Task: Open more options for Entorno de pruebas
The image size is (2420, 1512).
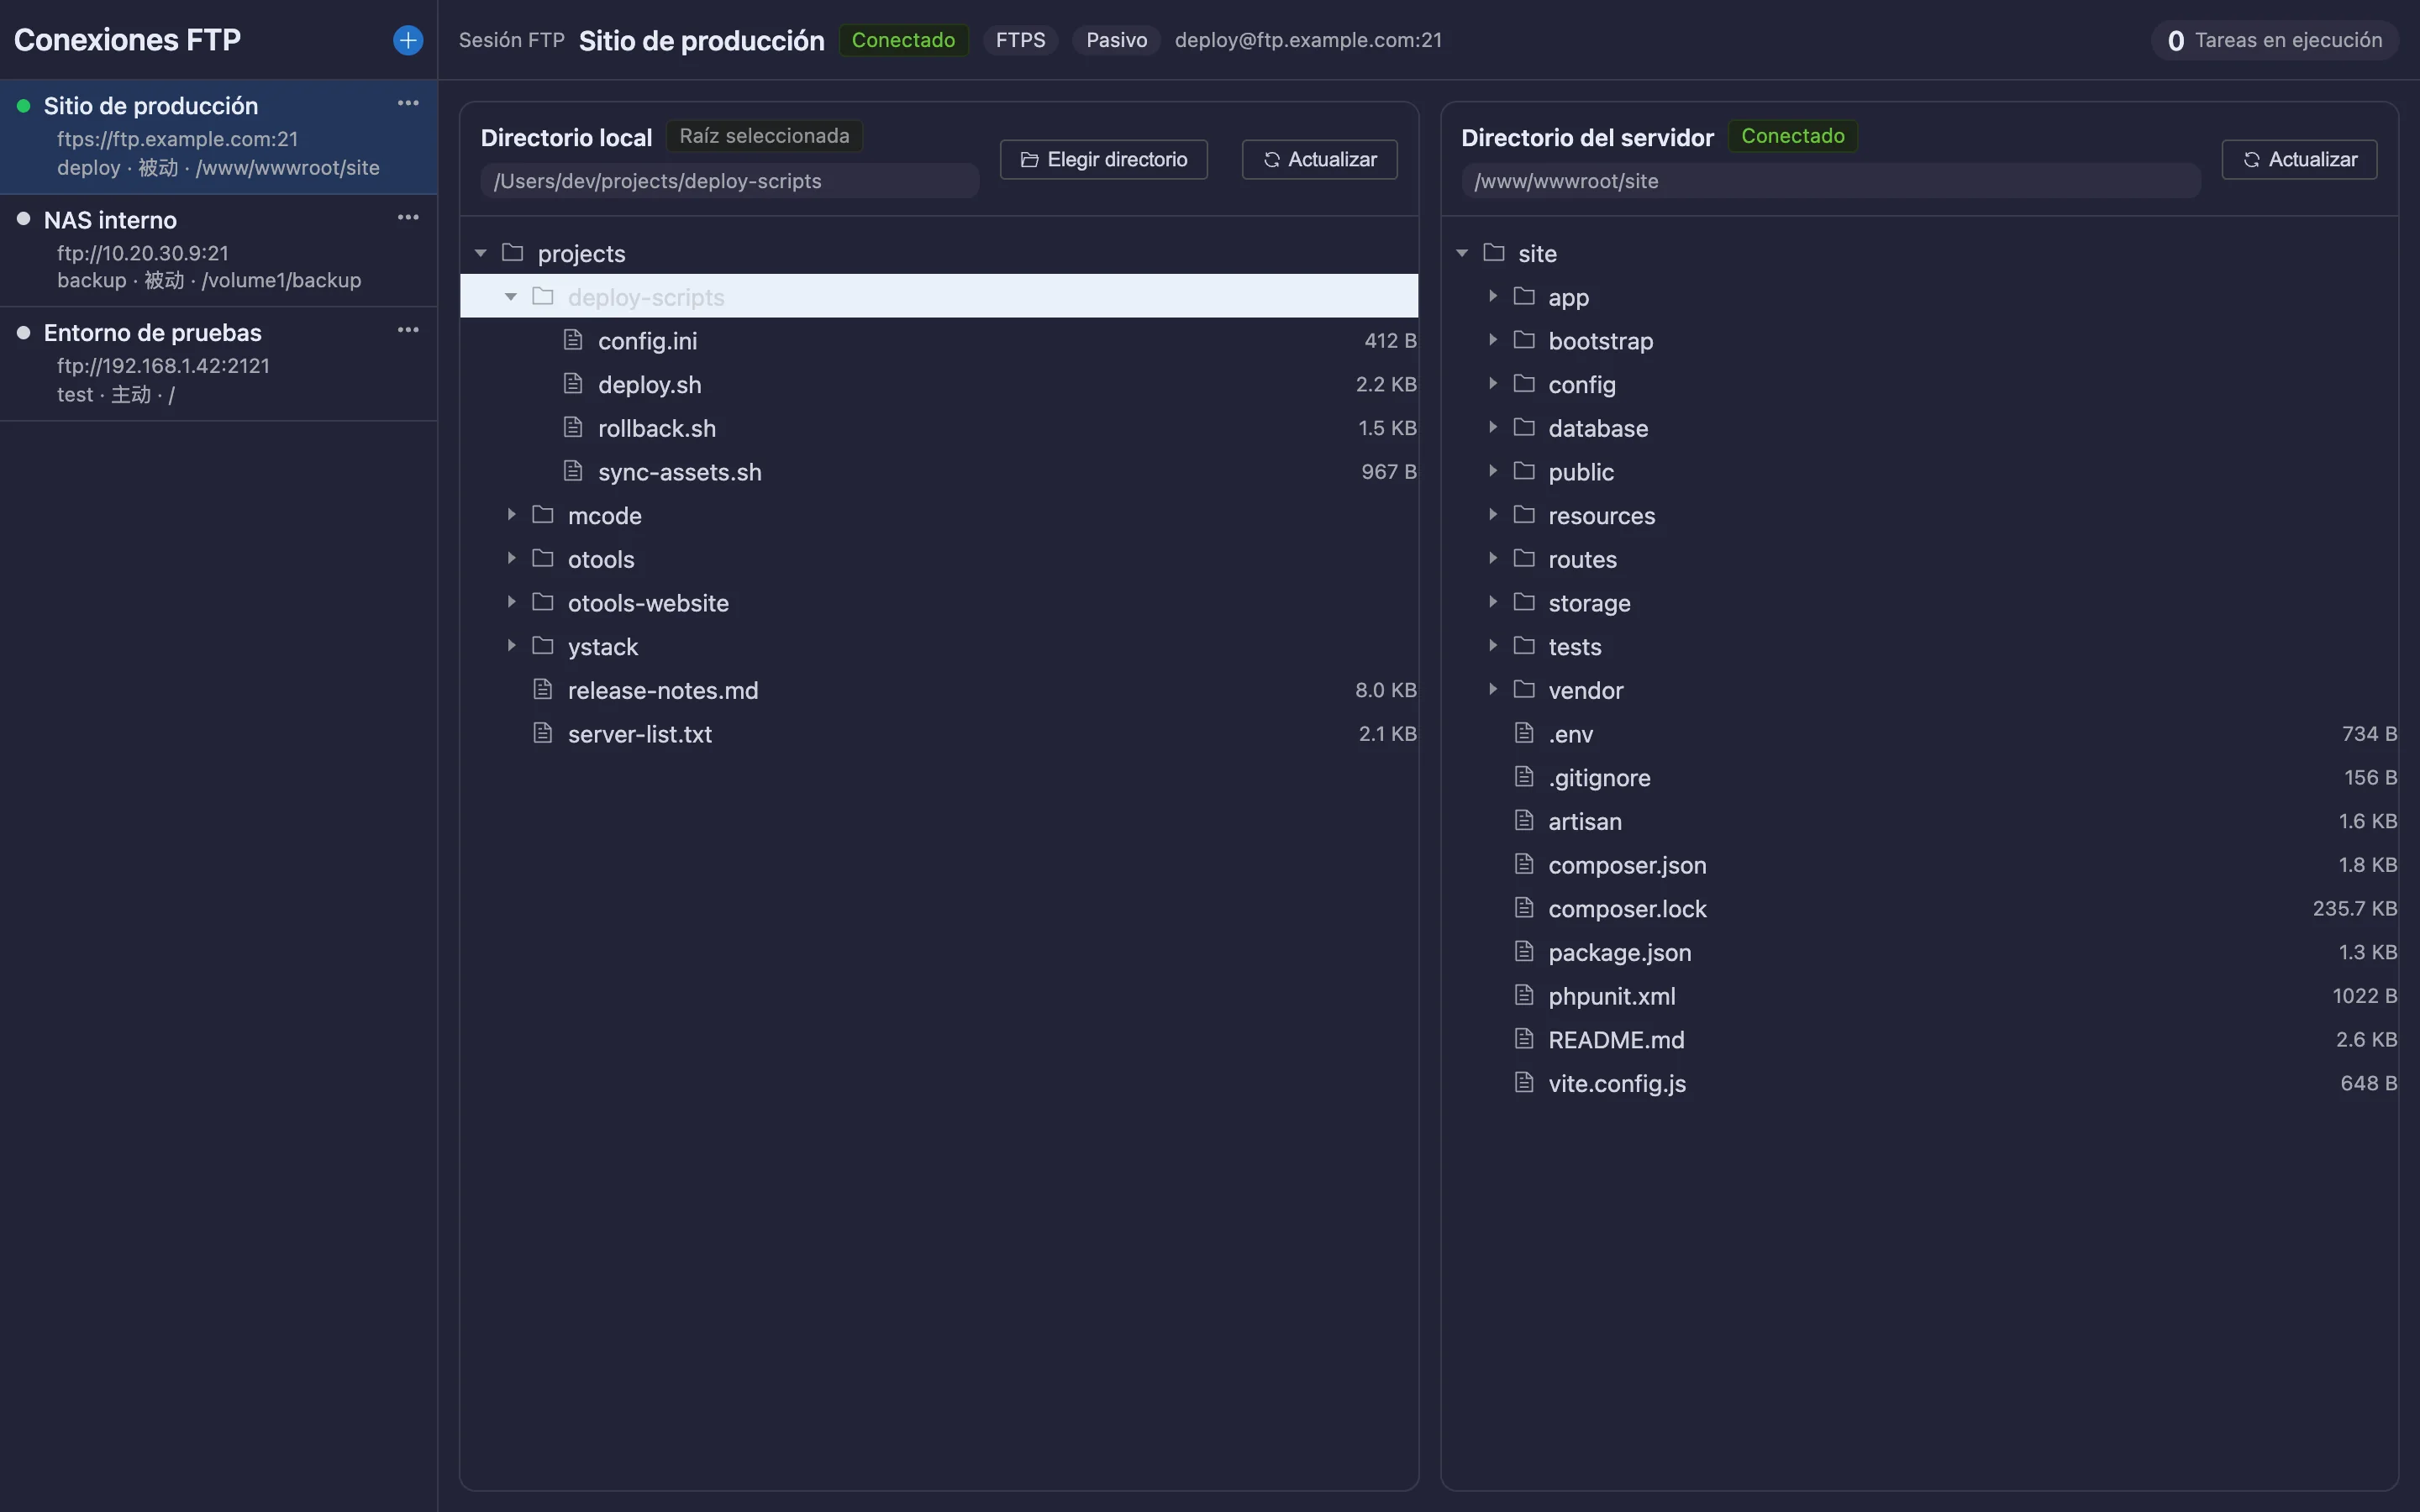Action: point(408,330)
